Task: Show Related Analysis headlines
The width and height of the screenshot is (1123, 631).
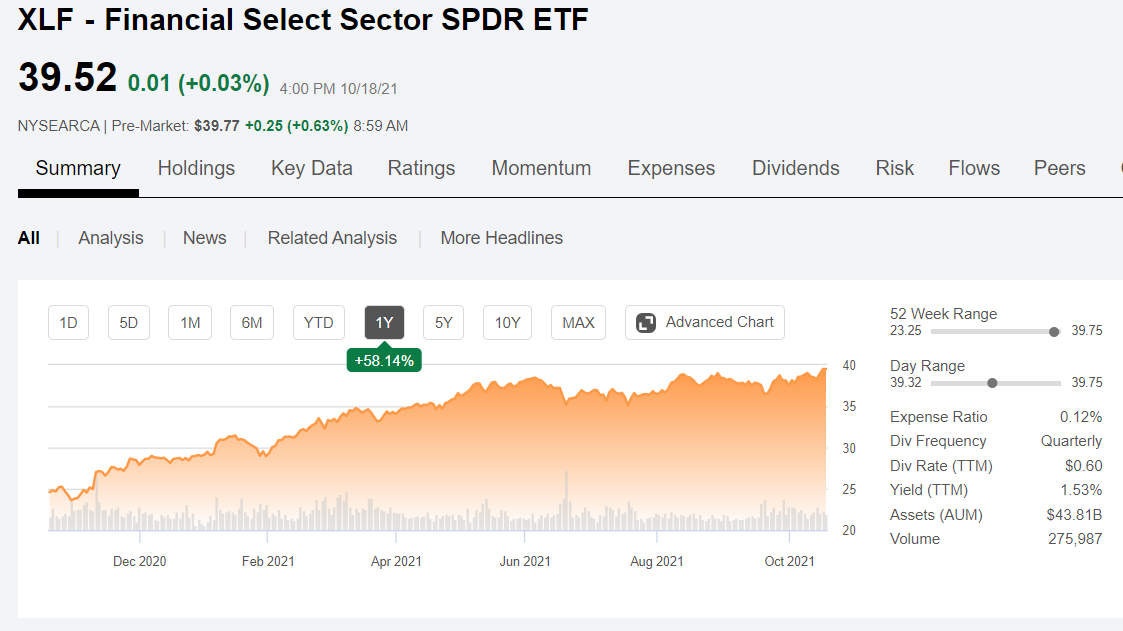Action: click(x=332, y=238)
